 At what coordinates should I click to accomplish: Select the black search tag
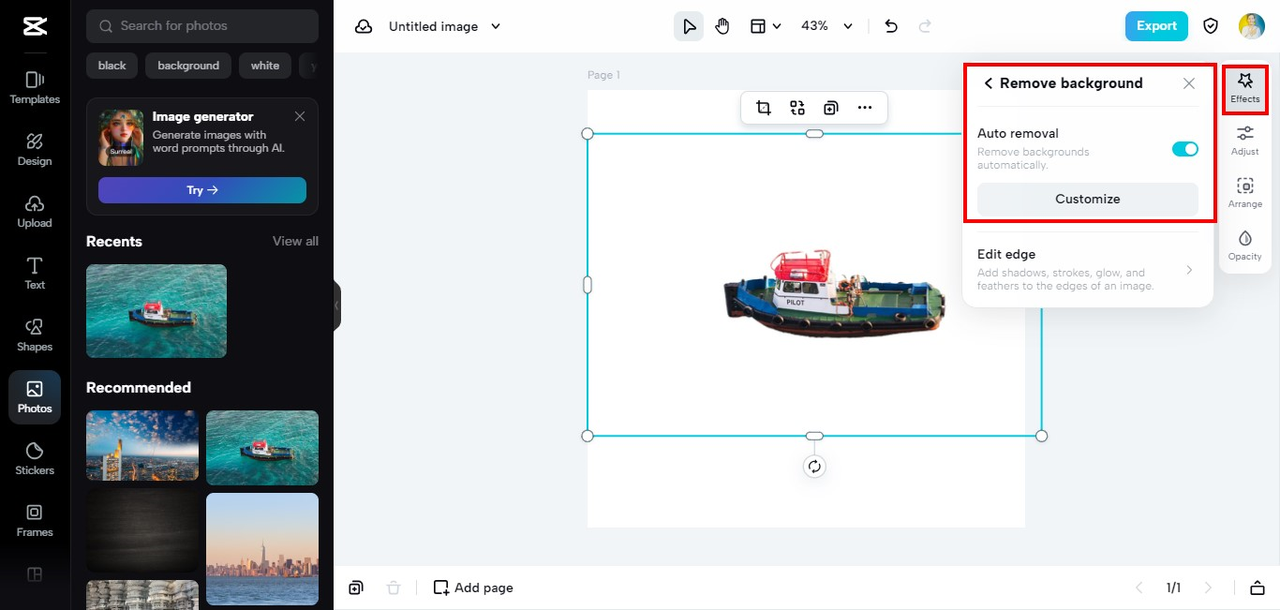tap(112, 66)
